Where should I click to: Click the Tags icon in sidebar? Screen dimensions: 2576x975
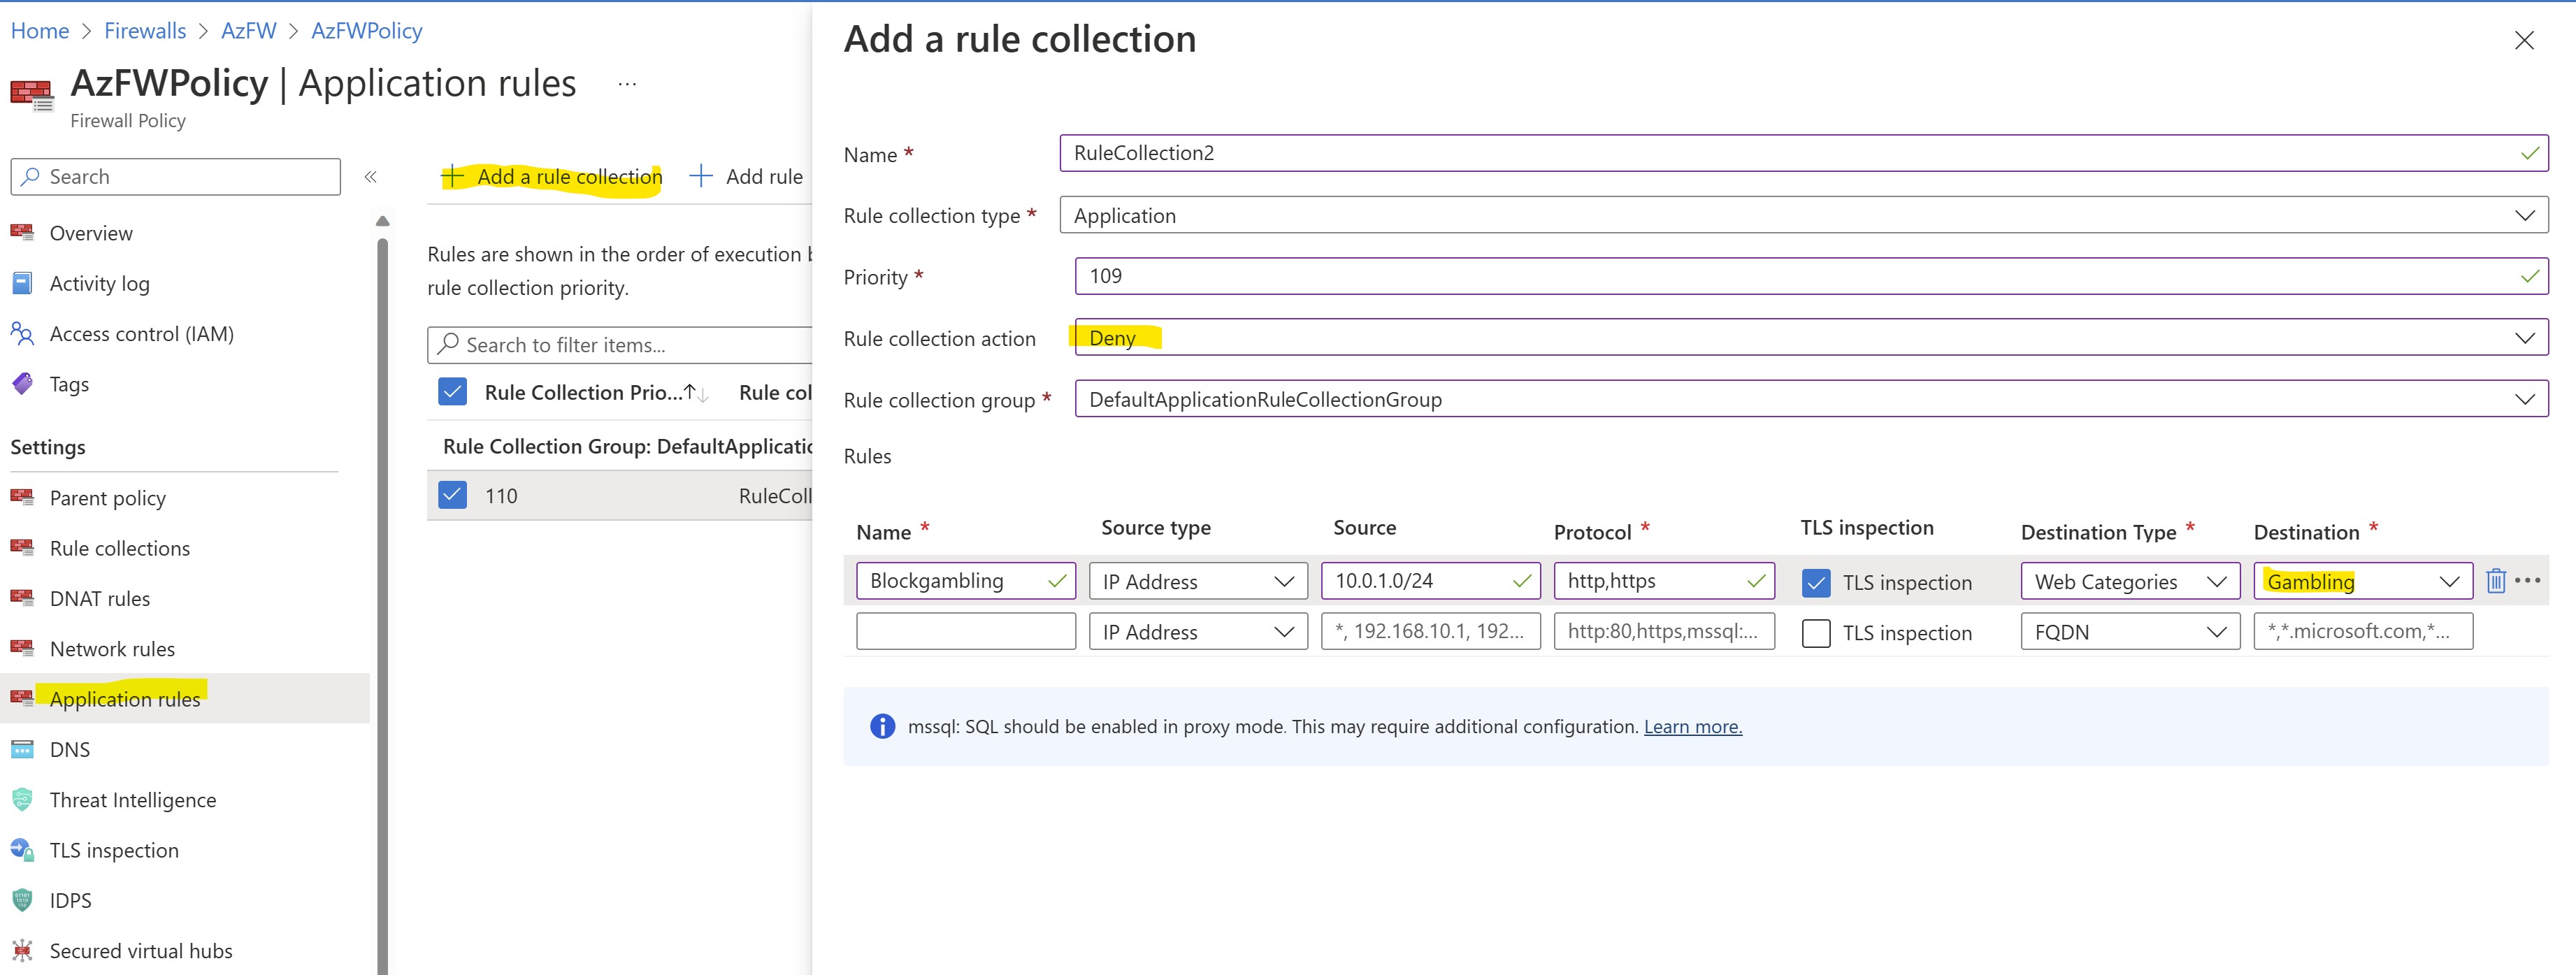[22, 384]
